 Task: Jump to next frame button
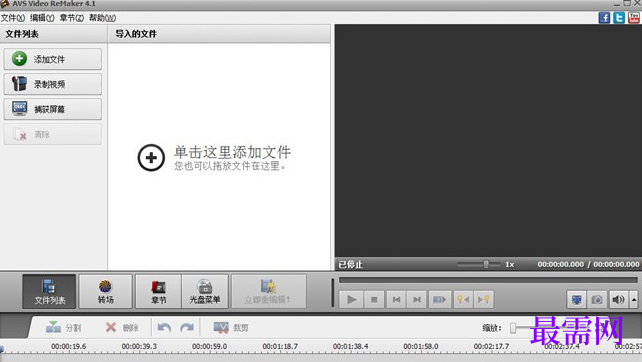417,300
